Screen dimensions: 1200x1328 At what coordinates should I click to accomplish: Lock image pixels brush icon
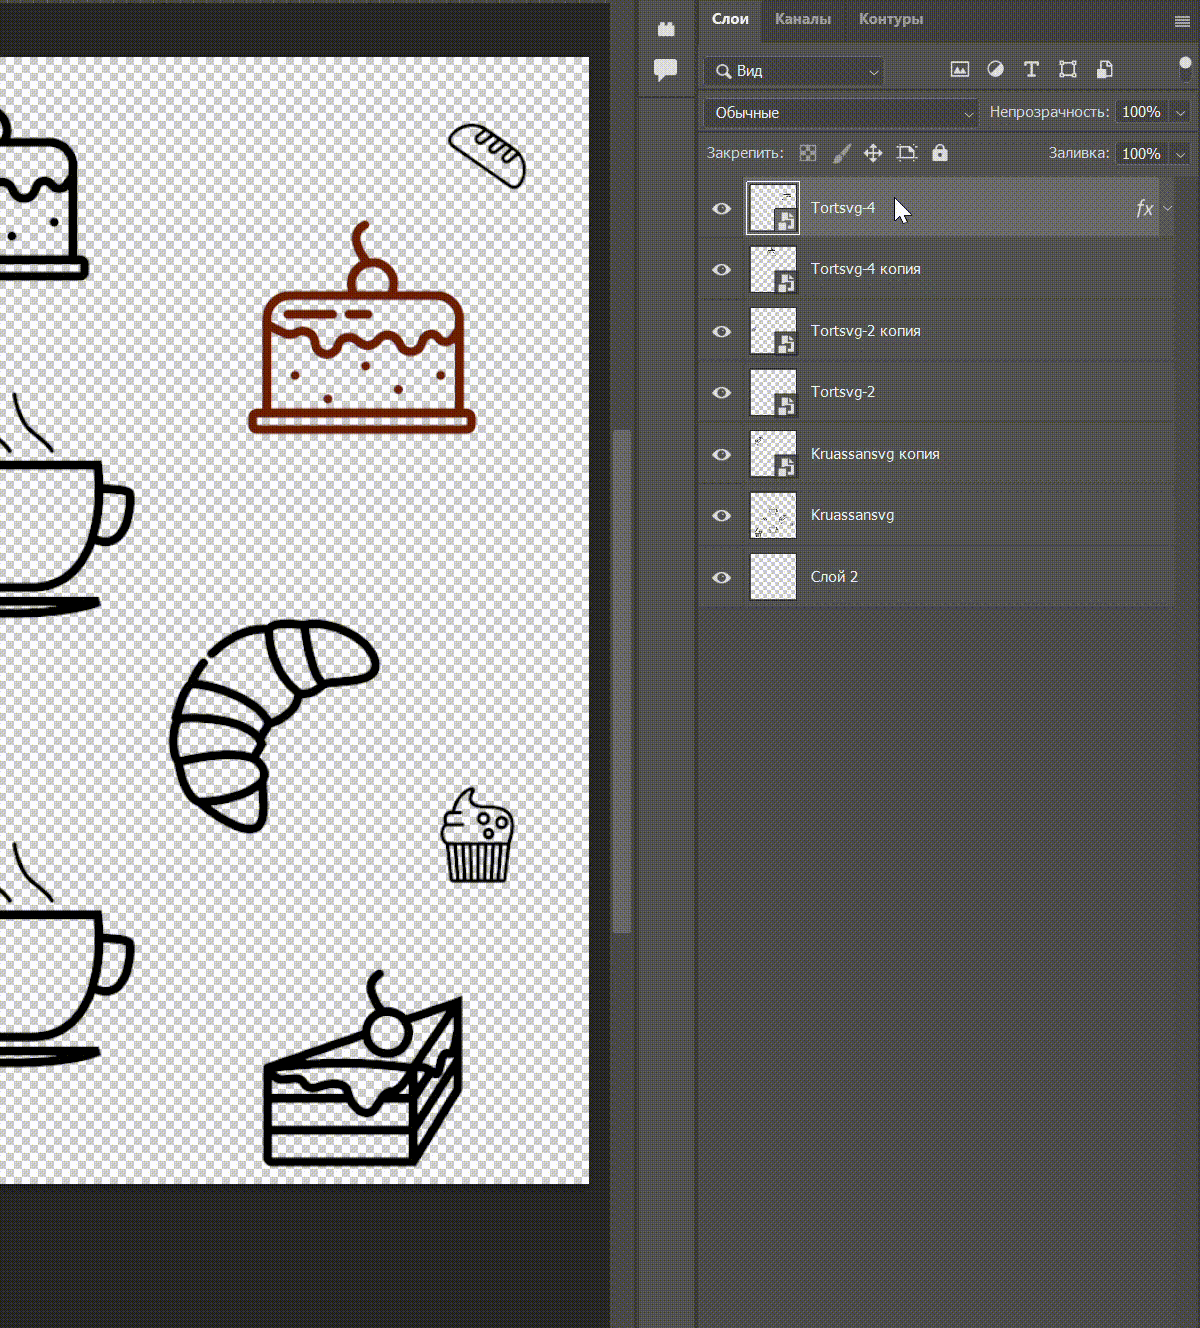[x=842, y=153]
